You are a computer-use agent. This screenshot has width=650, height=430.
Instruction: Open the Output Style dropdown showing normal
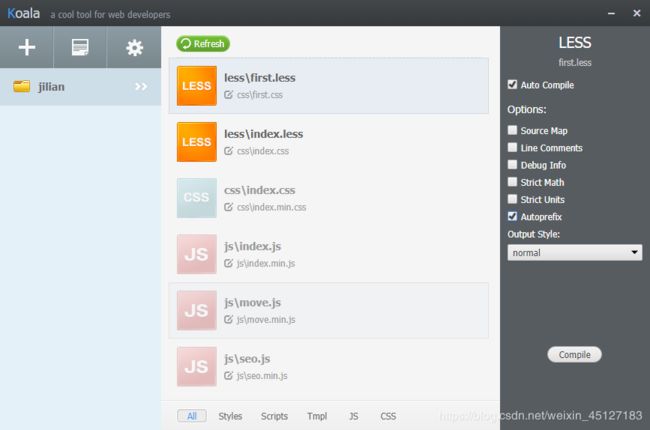575,253
